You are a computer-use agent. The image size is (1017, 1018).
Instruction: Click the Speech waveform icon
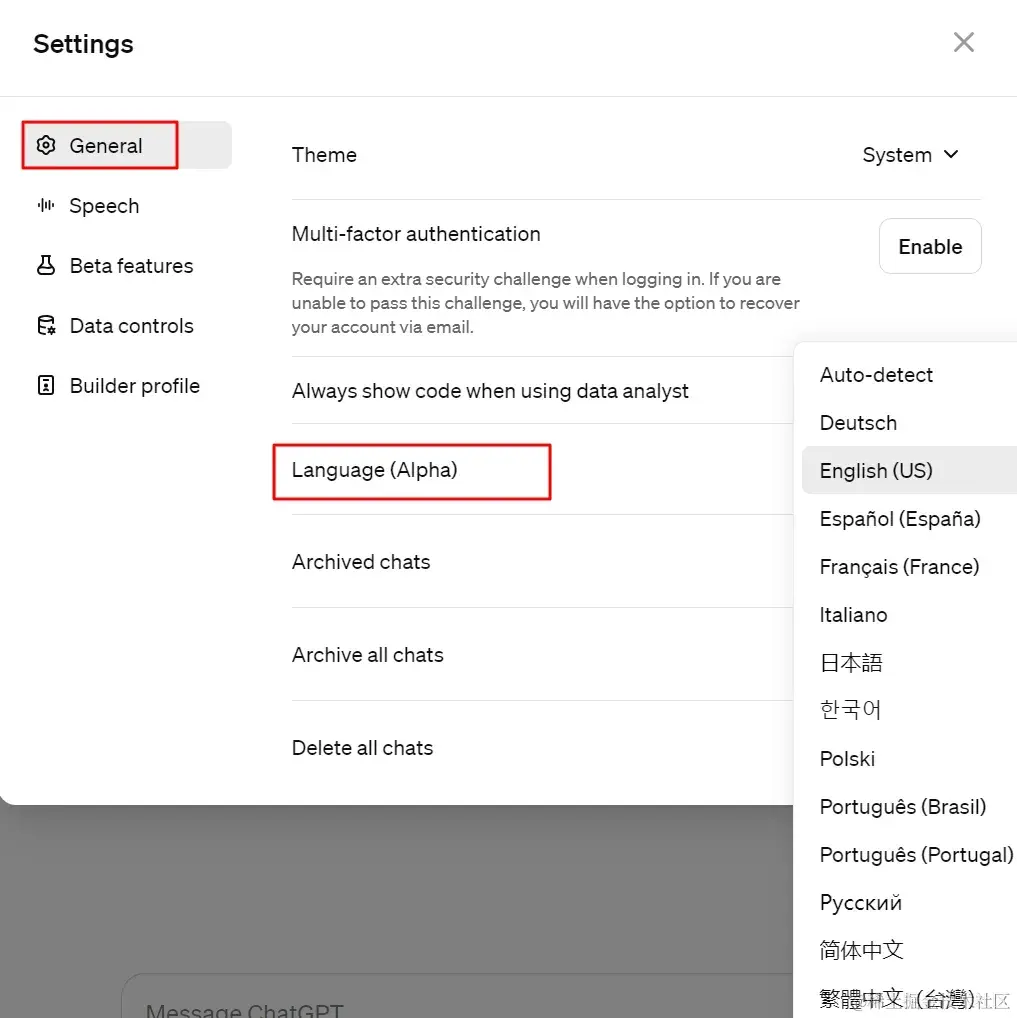[45, 206]
